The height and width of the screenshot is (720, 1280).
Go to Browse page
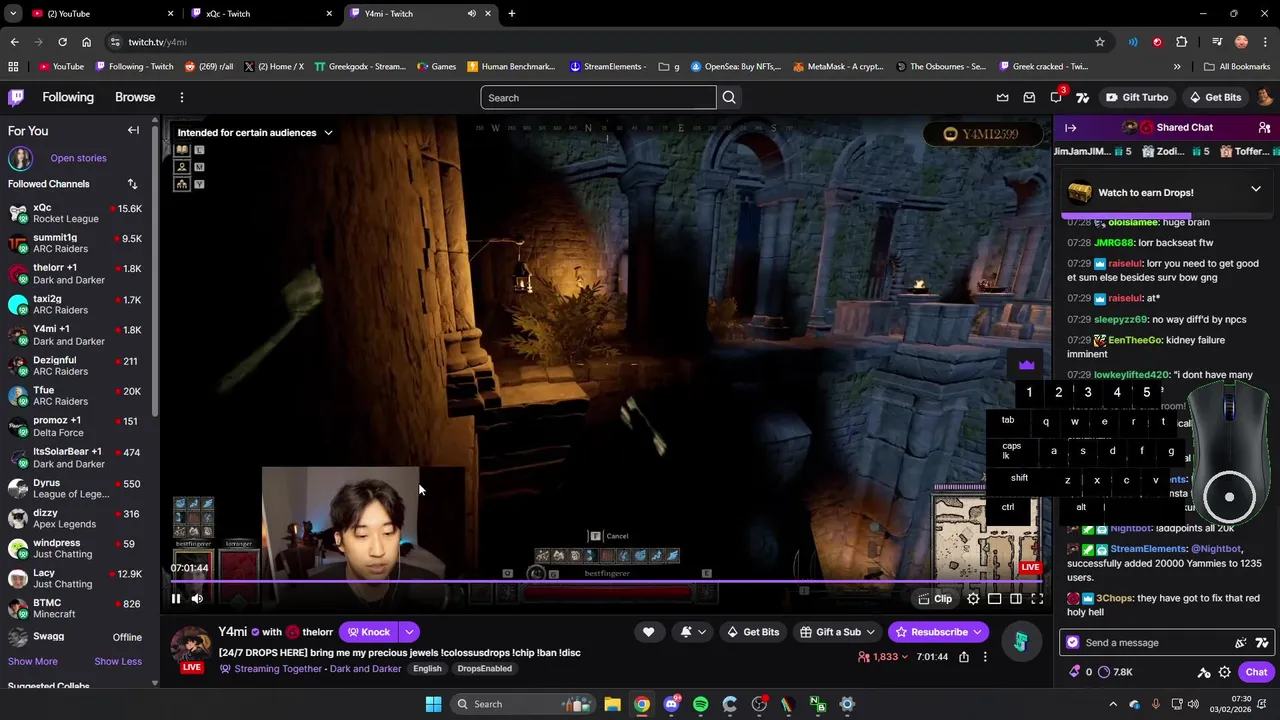135,97
